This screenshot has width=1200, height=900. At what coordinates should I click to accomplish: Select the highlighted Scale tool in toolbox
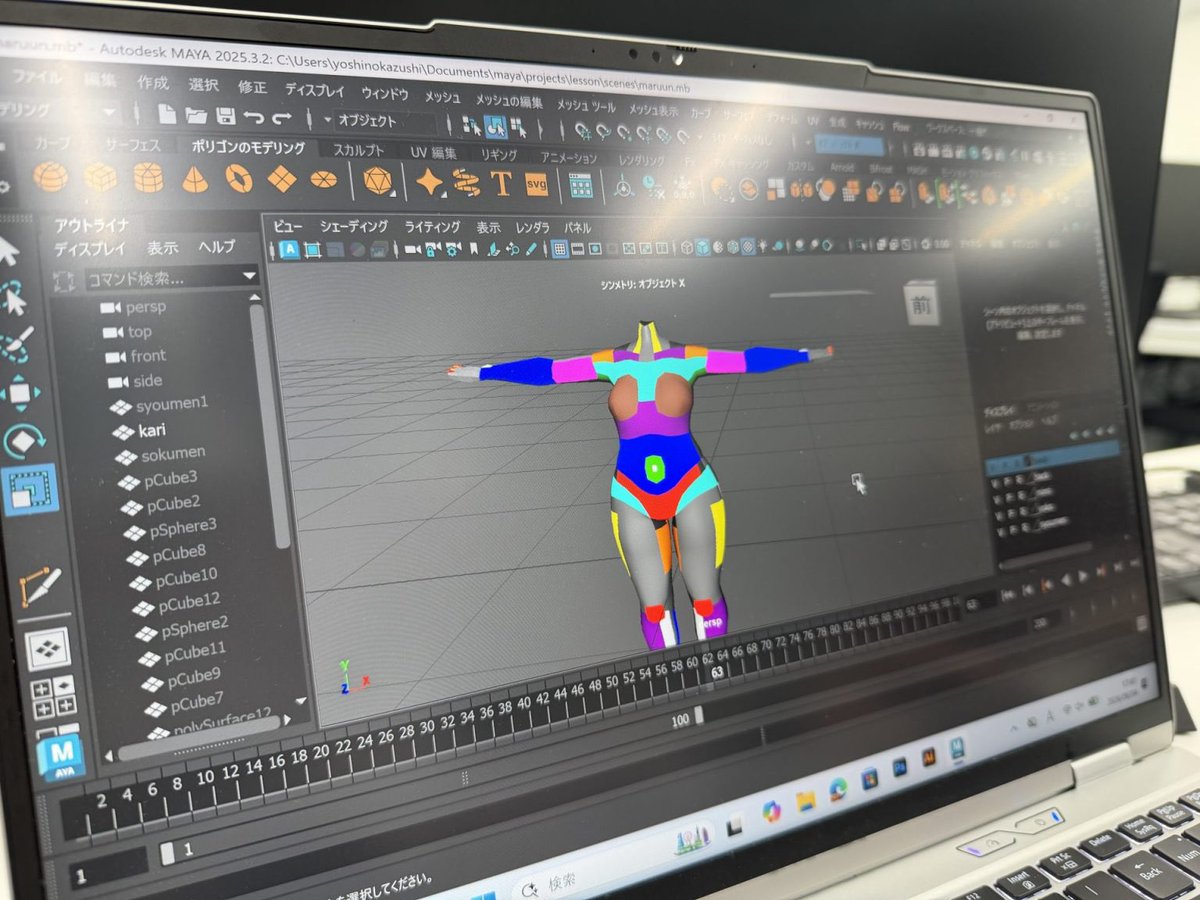pos(30,489)
